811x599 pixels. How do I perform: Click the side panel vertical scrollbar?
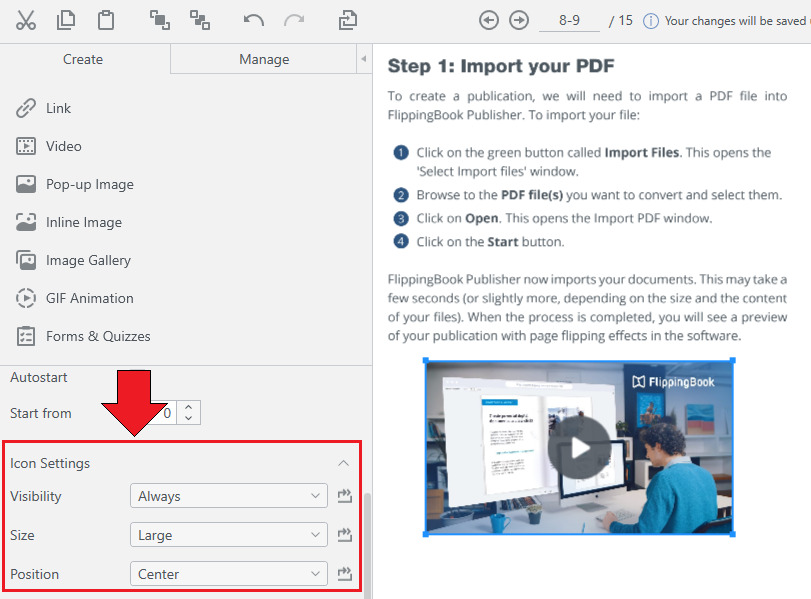click(x=367, y=545)
